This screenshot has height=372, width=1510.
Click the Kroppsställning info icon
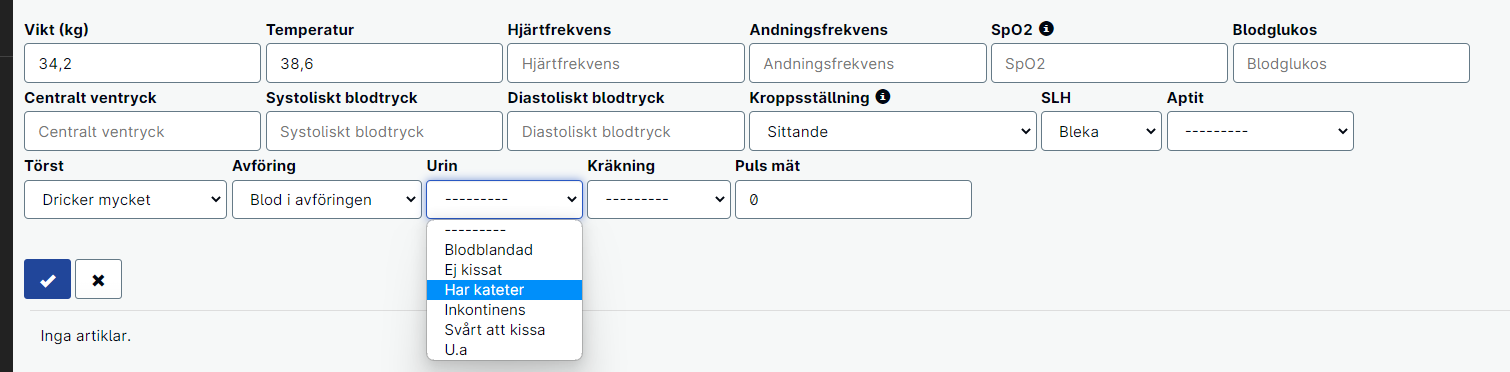coord(883,97)
